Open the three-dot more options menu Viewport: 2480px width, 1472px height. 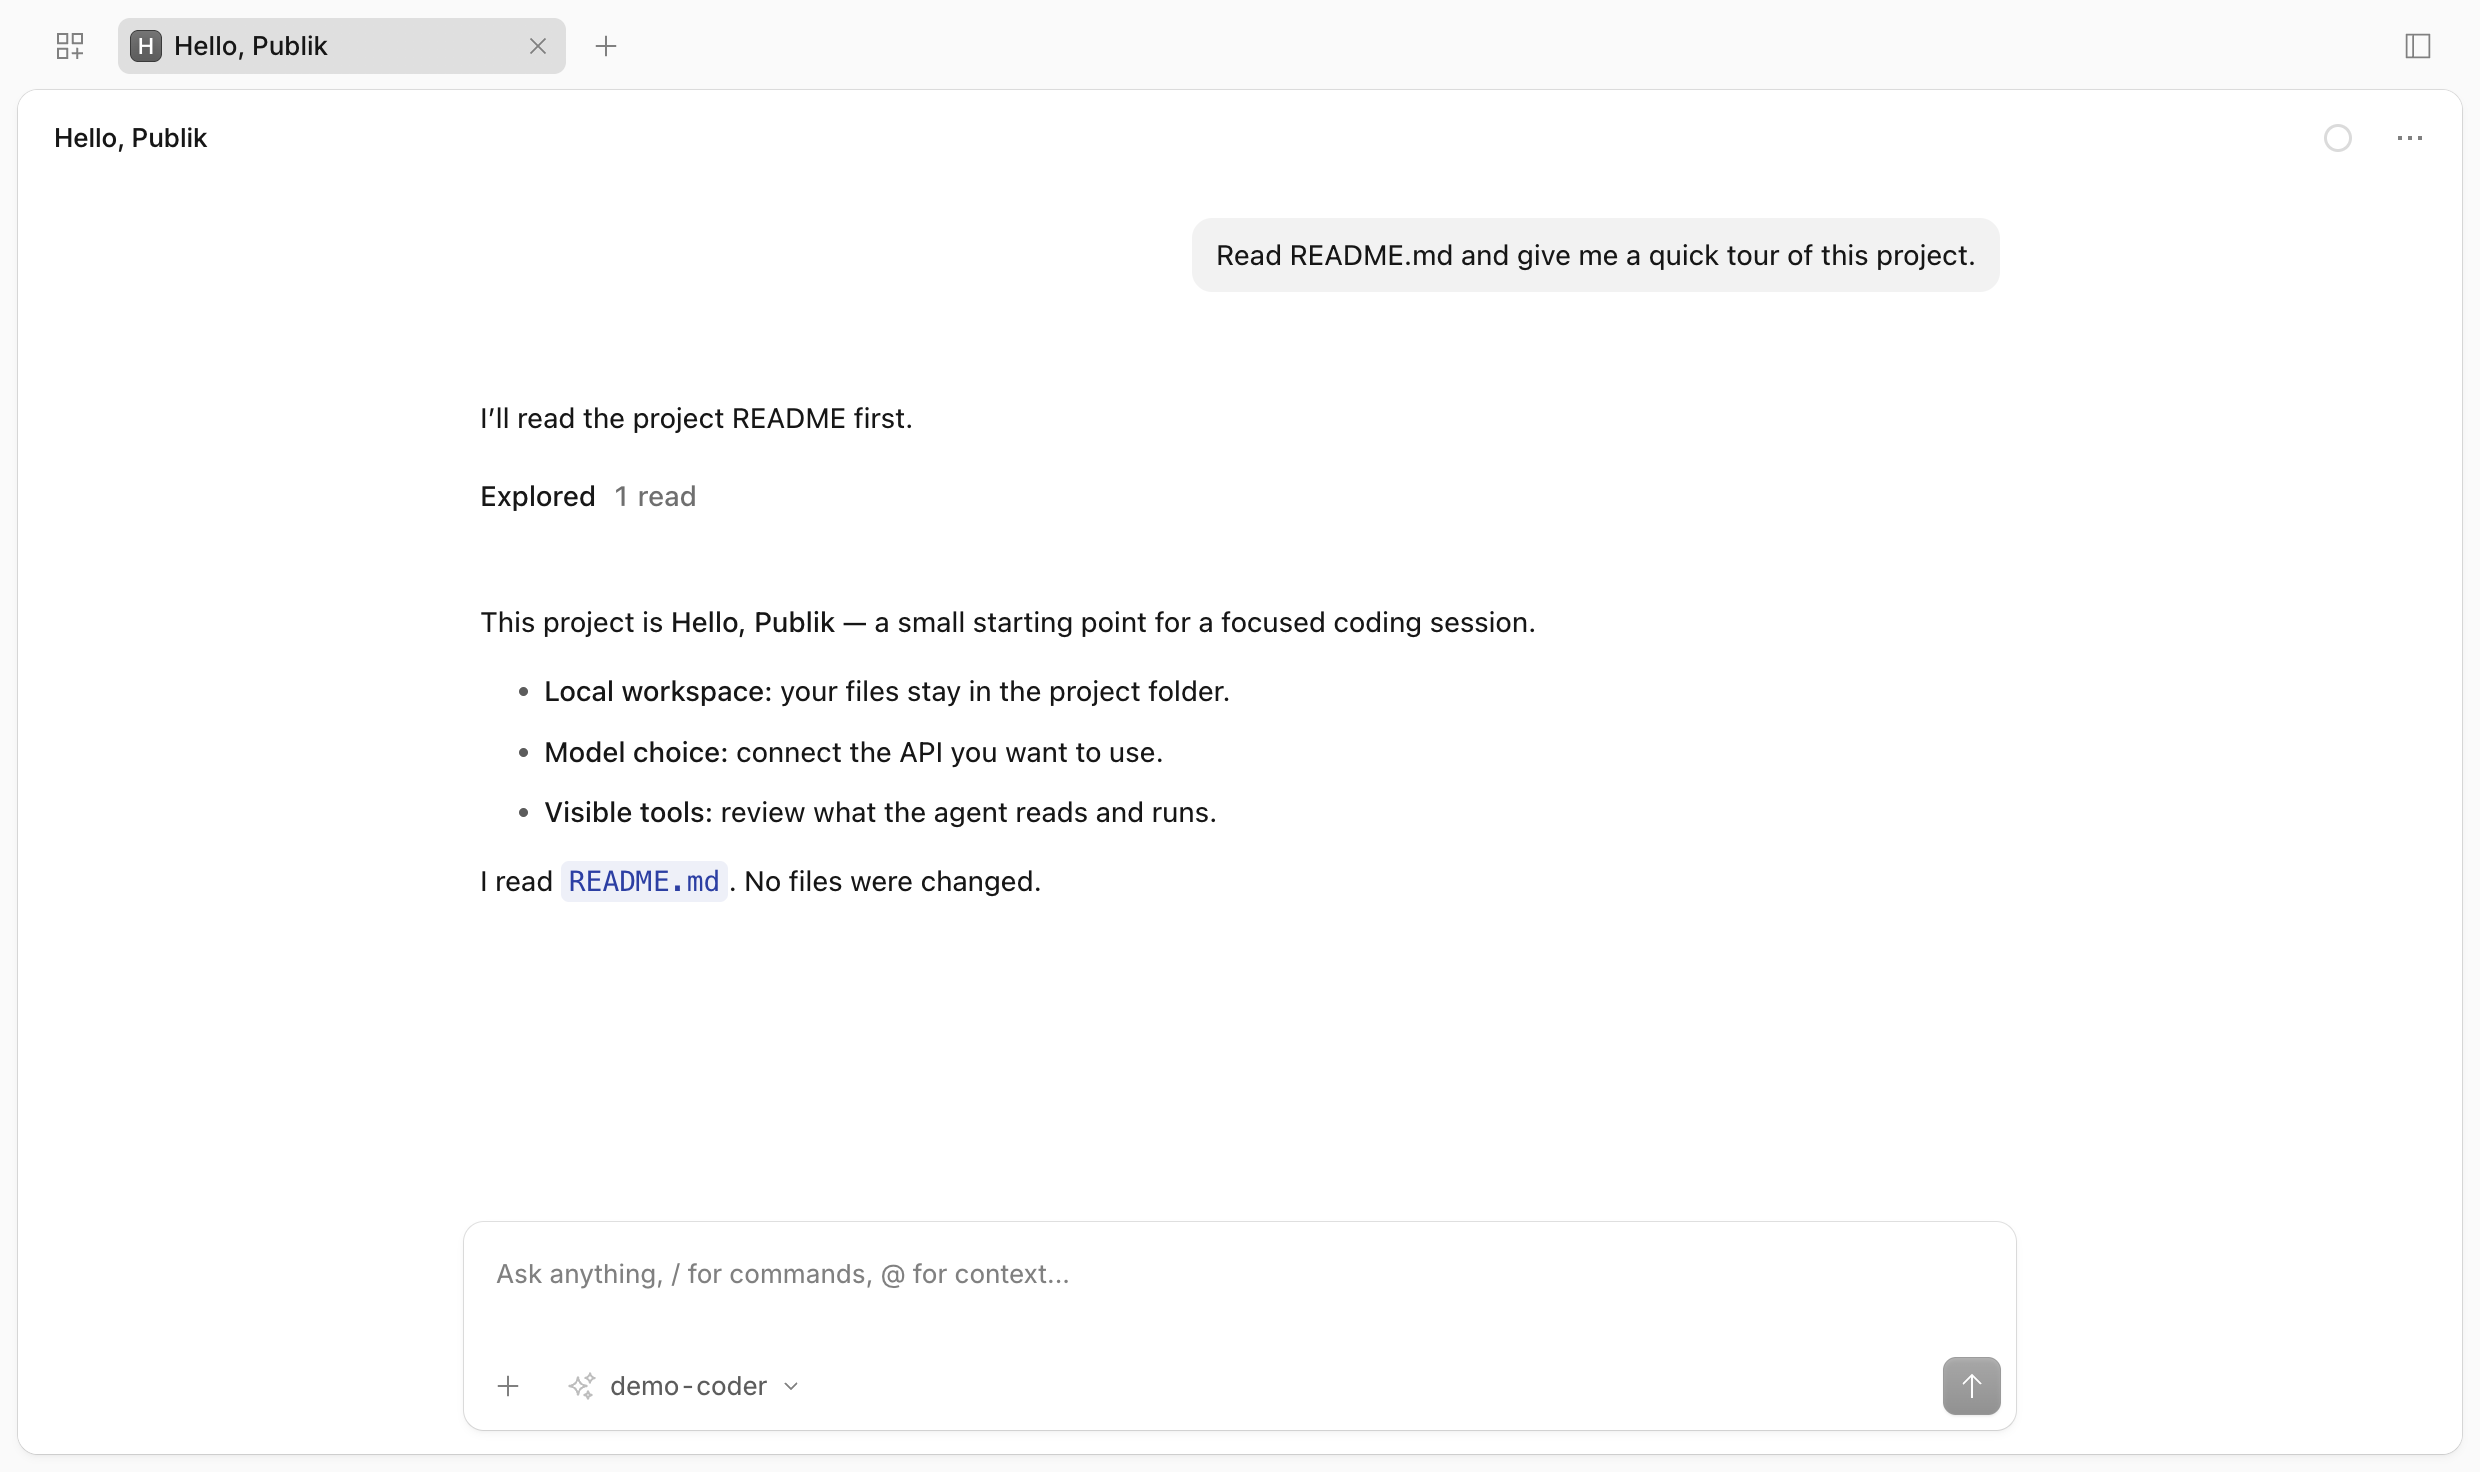2410,138
